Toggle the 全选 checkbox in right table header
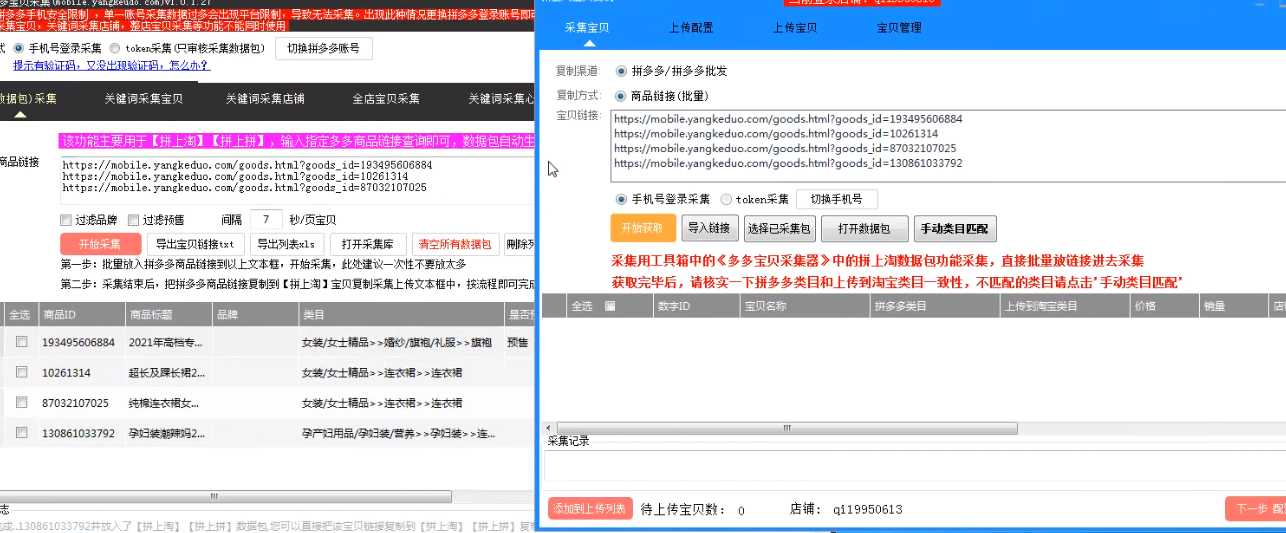The height and width of the screenshot is (533, 1286). (610, 306)
